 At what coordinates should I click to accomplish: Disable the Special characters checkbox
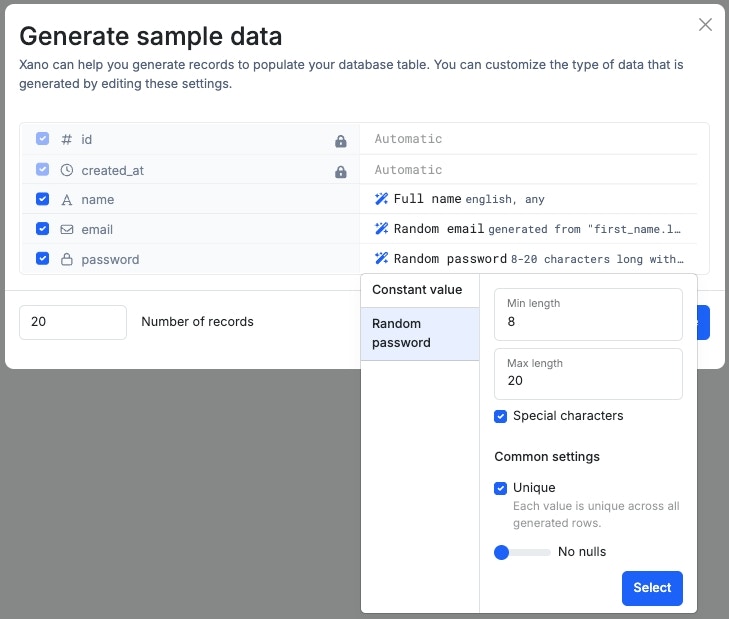click(x=501, y=416)
